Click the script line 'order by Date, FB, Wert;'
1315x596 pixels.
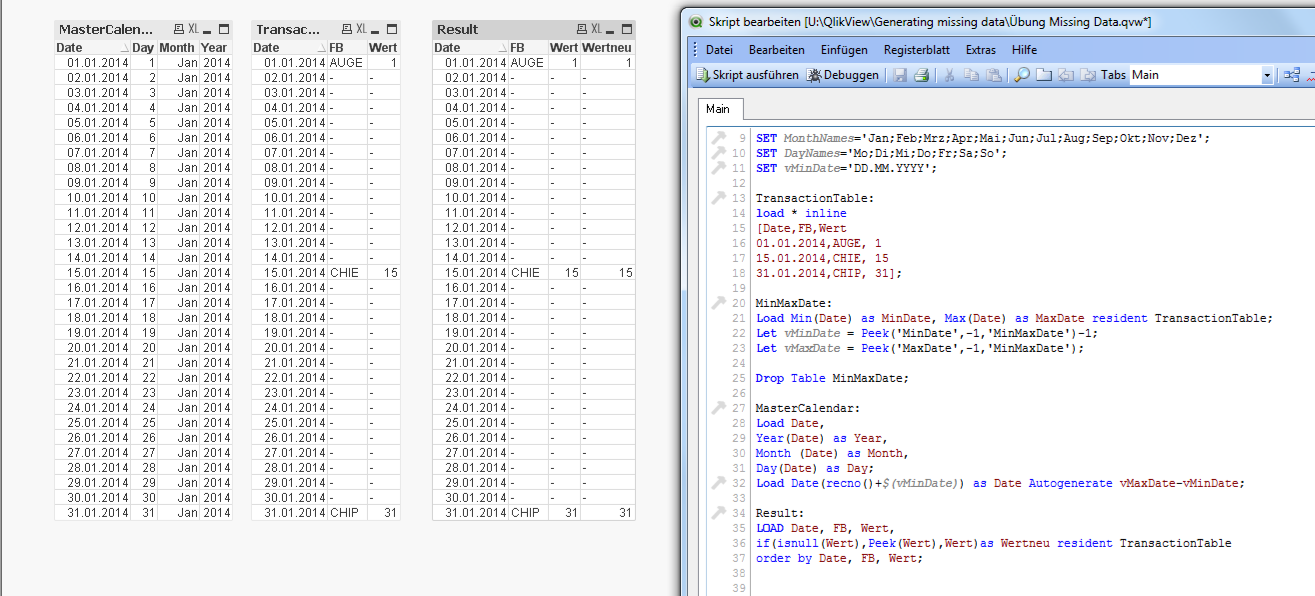839,558
